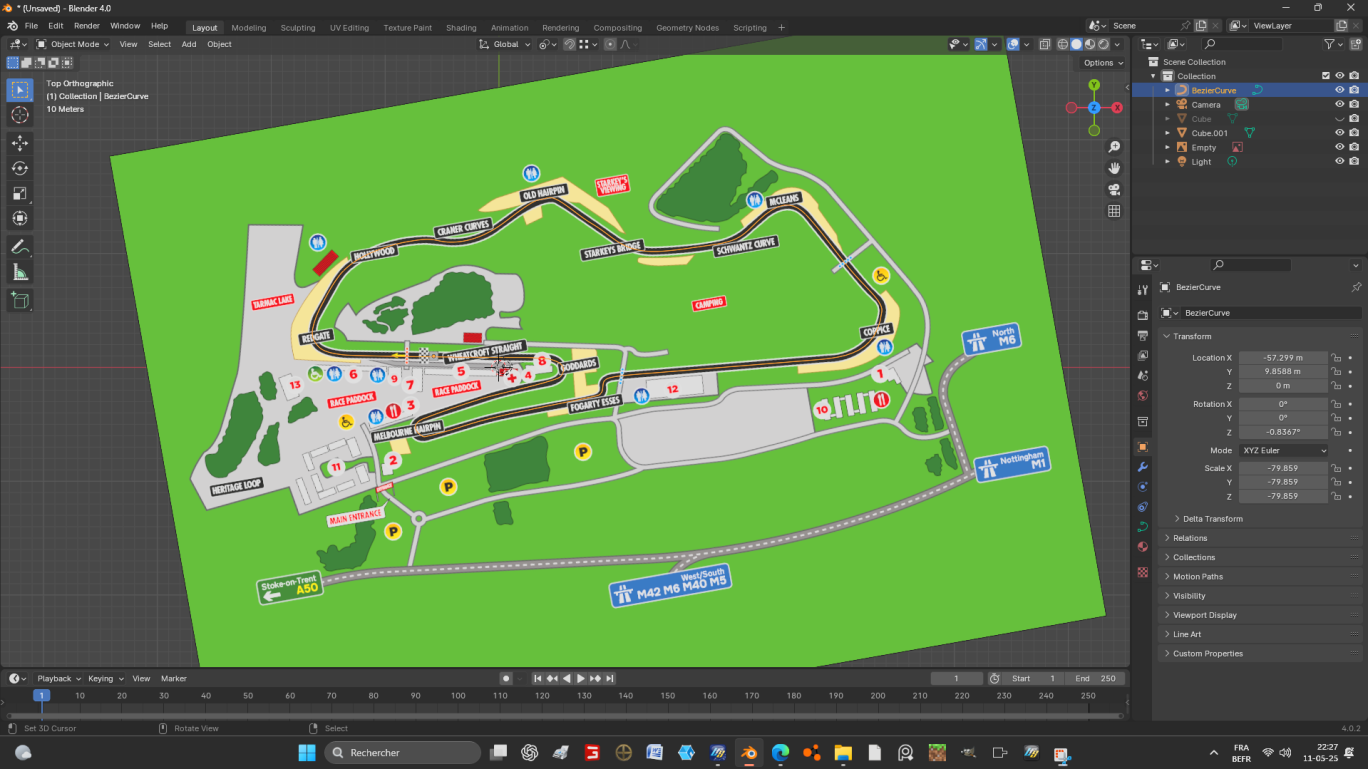Jump to the timeline end frame

[x=610, y=679]
